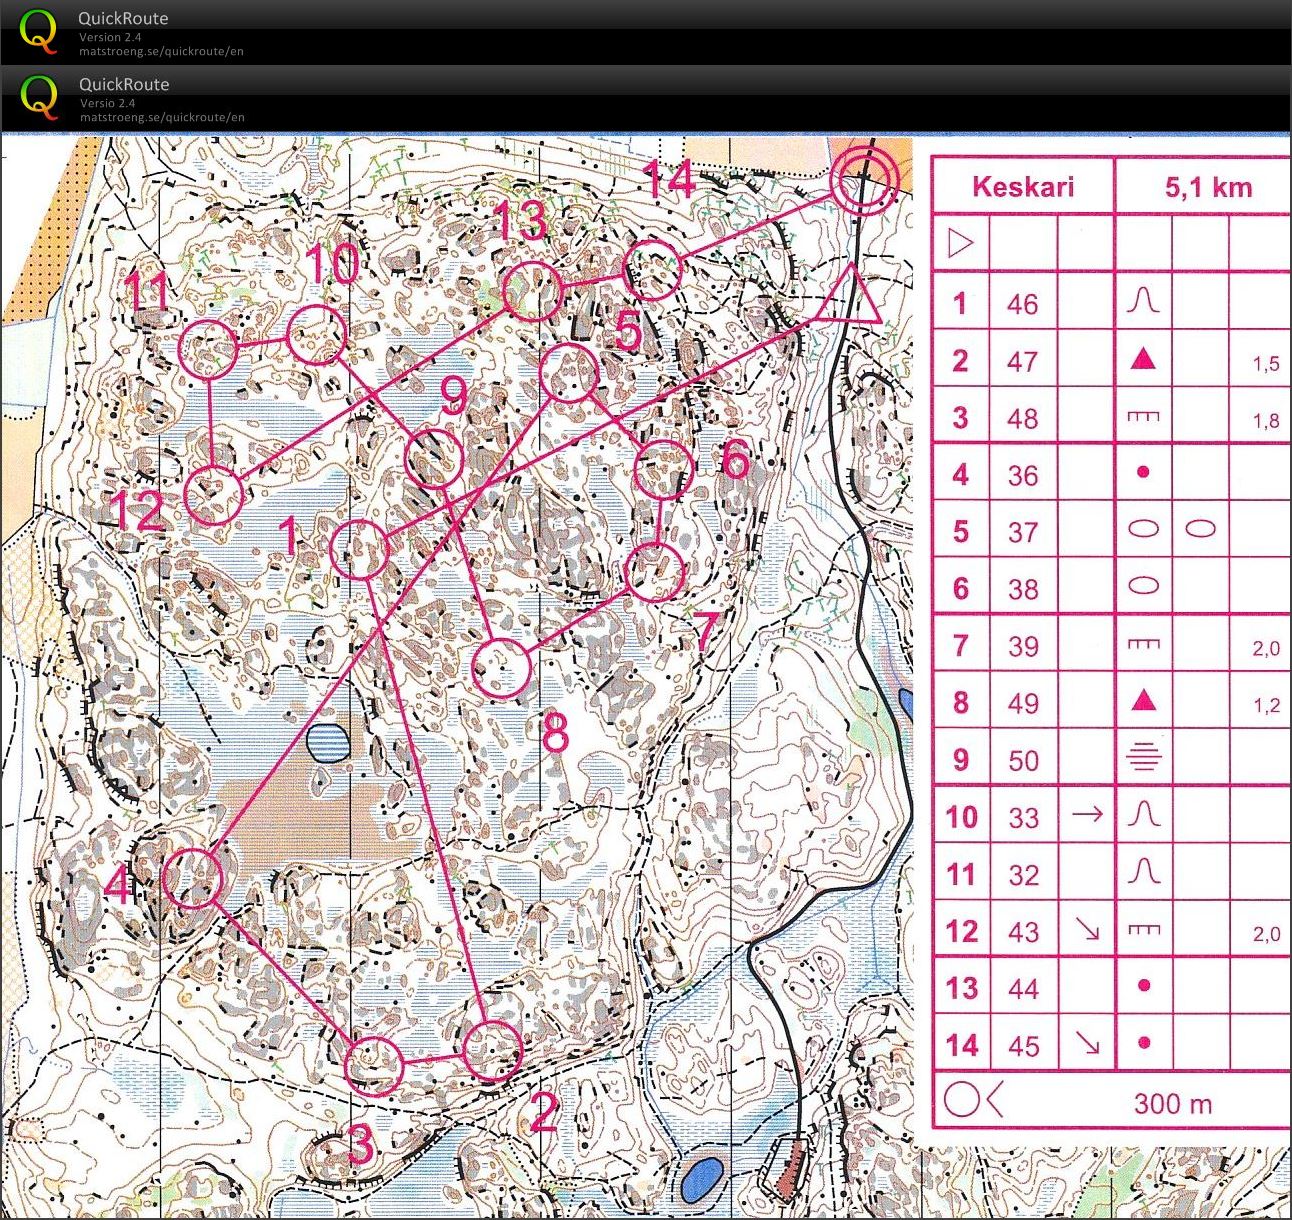Click control circle 7 on the map
The image size is (1292, 1220).
(655, 572)
